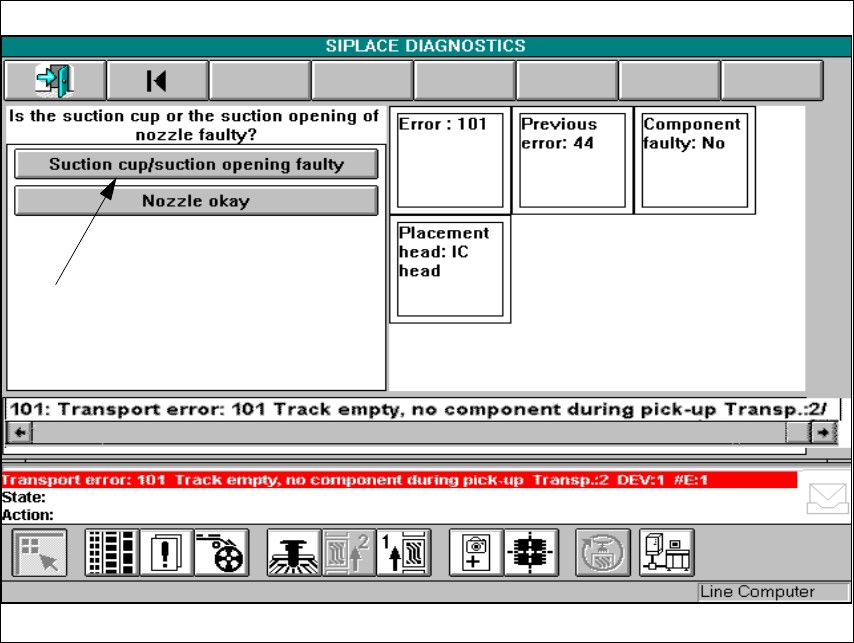Go back to first diagnostic step
854x643 pixels.
tap(157, 81)
